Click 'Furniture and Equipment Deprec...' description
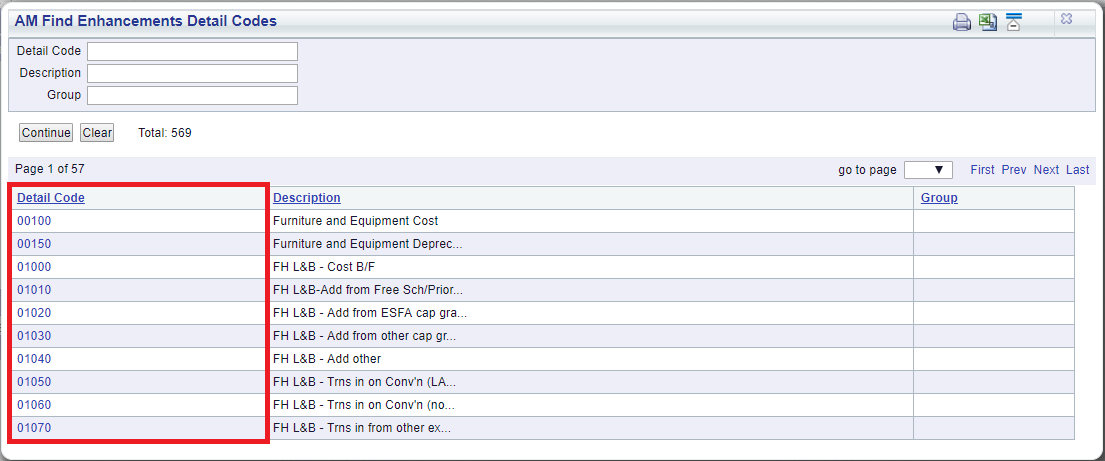Viewport: 1105px width, 461px height. click(367, 244)
